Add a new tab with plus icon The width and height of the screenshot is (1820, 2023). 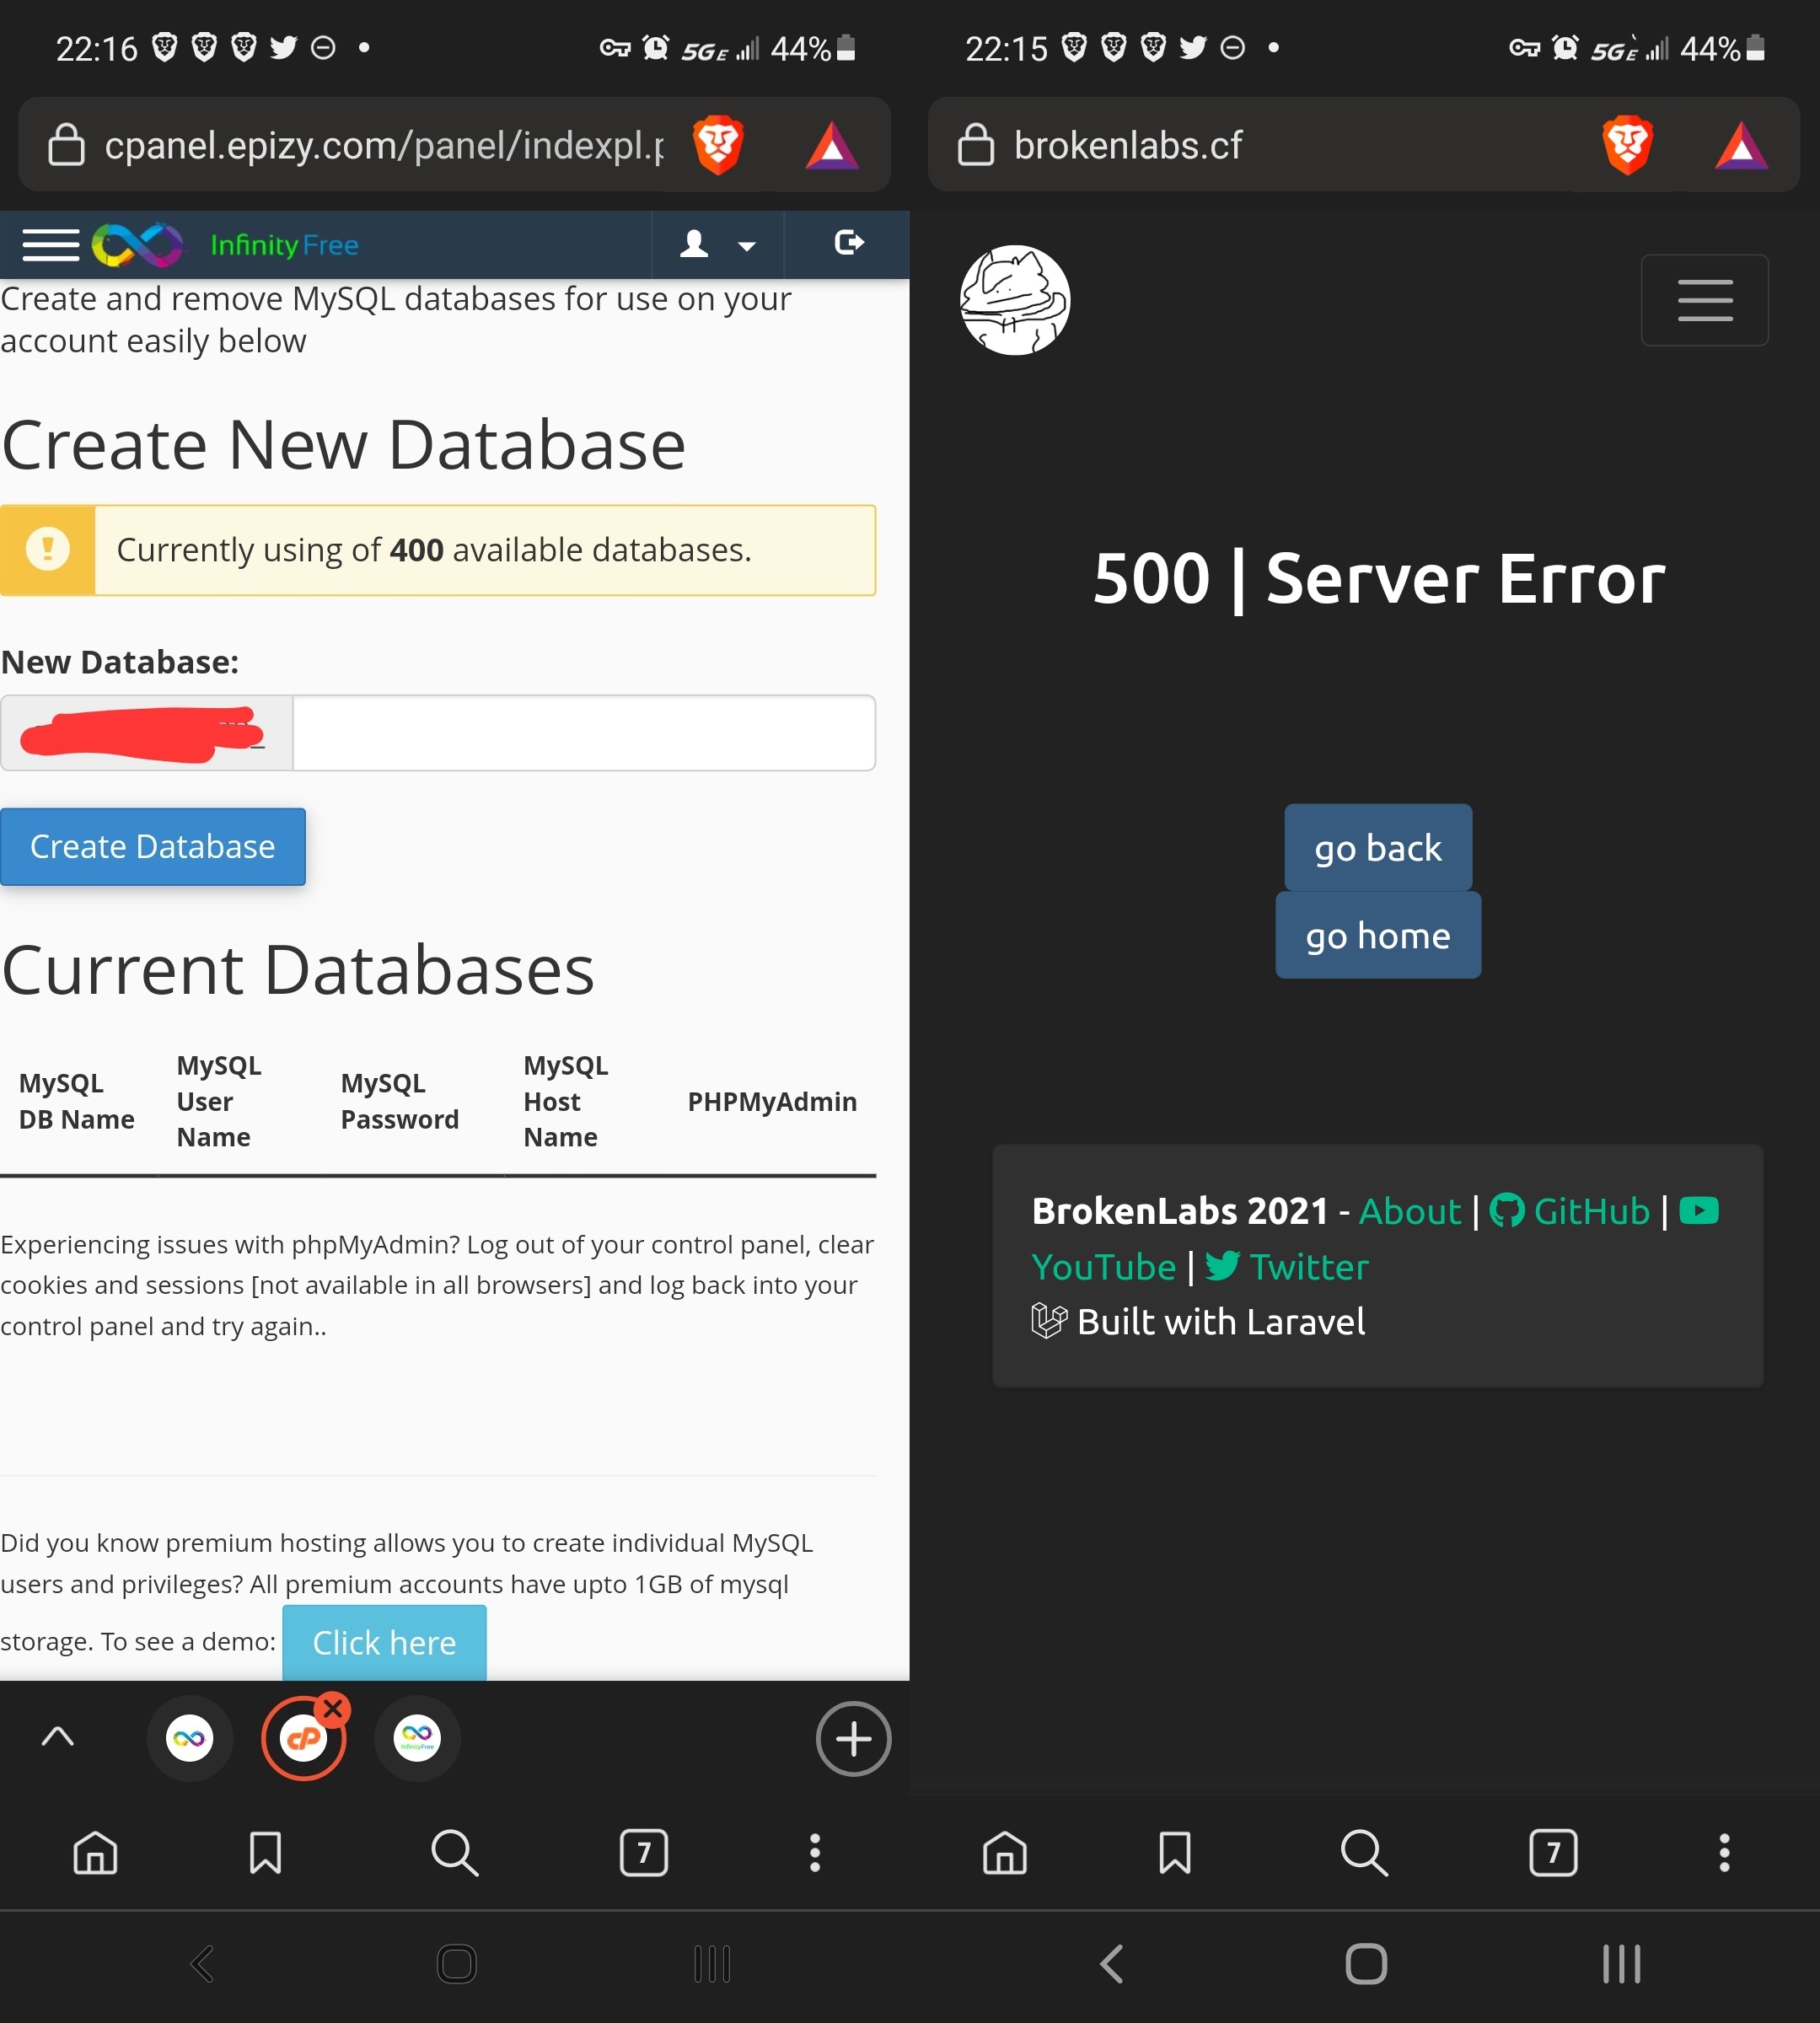853,1738
